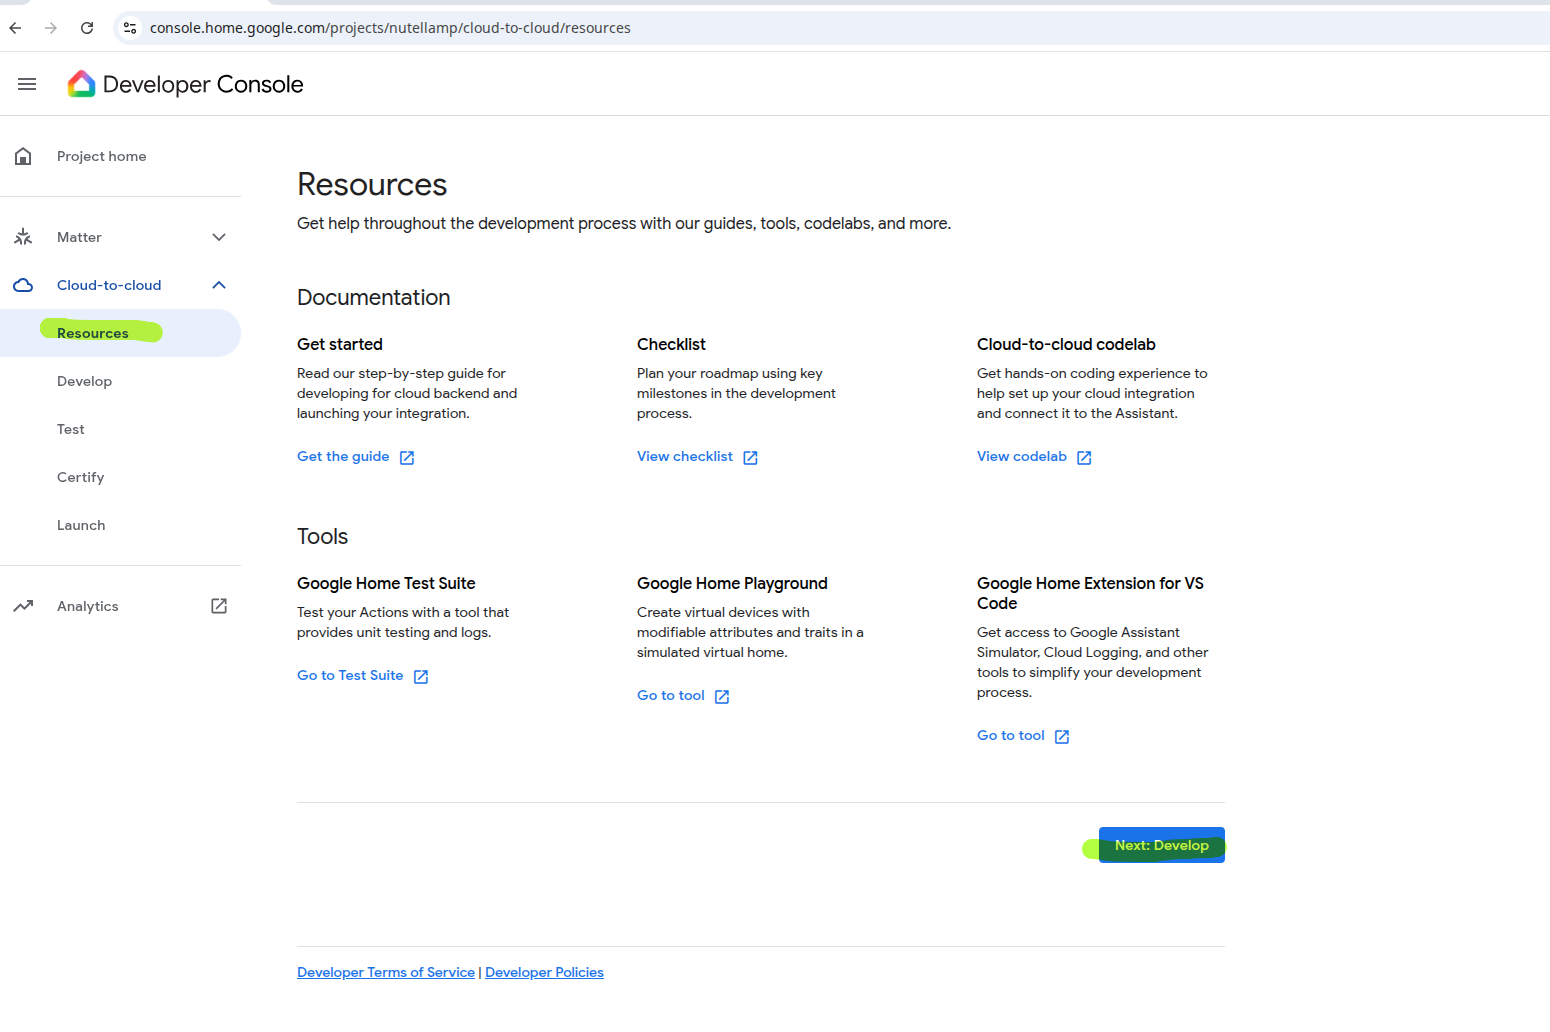The height and width of the screenshot is (1032, 1550).
Task: Click the Analytics external link icon
Action: click(x=219, y=607)
